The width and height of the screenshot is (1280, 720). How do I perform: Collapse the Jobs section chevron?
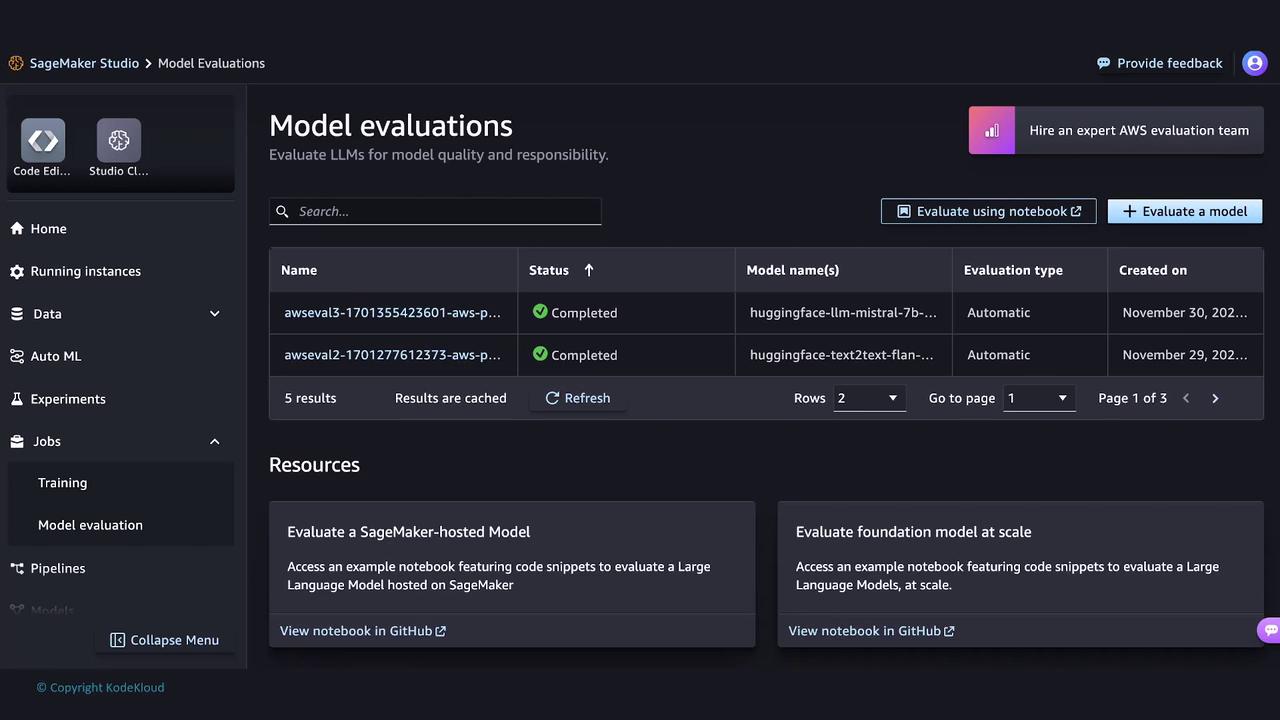[x=214, y=441]
